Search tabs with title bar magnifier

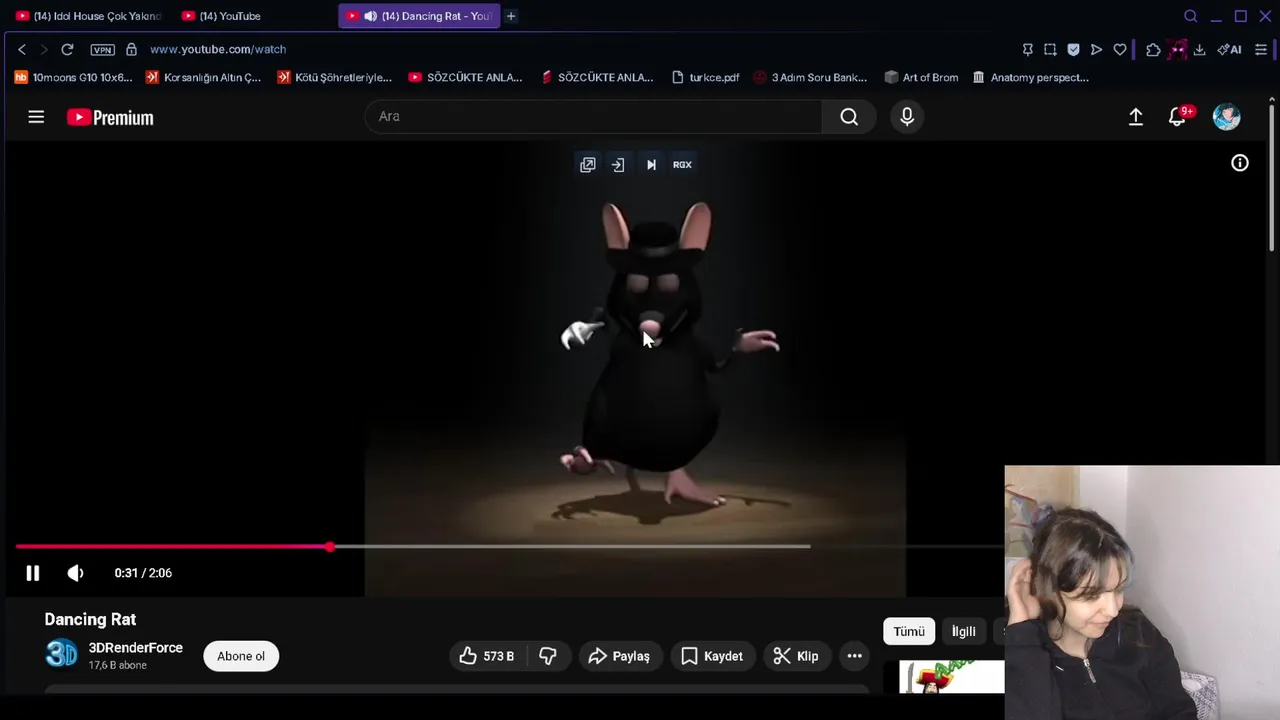pyautogui.click(x=1190, y=16)
